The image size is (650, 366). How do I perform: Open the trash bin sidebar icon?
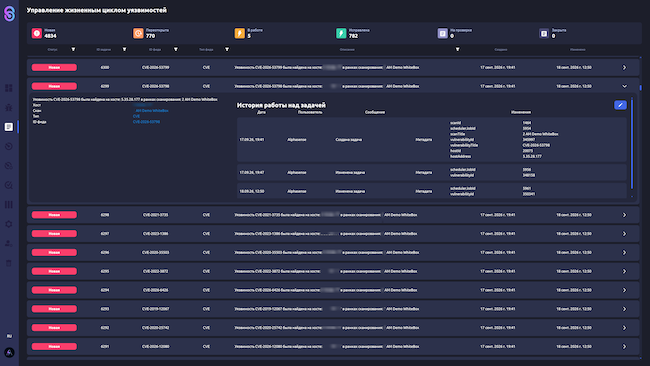[x=9, y=263]
